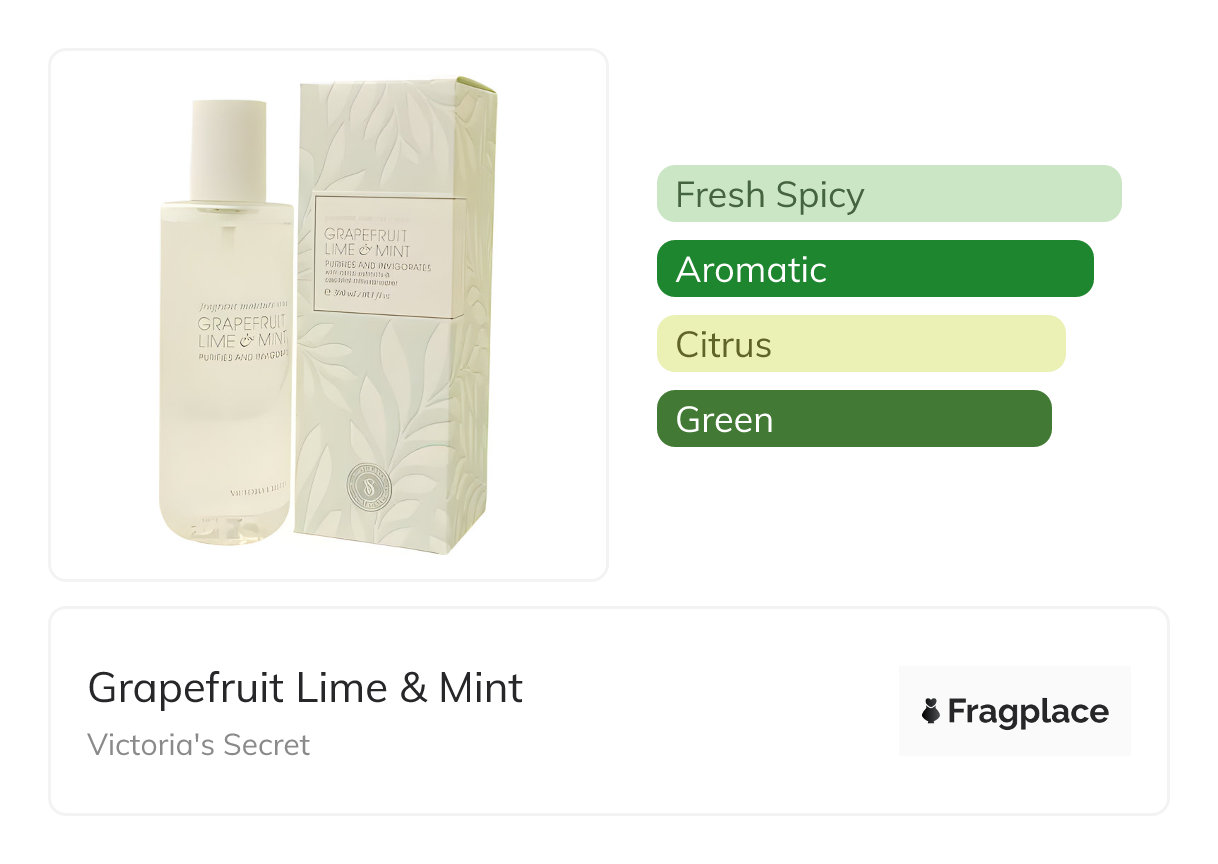Click the Victoria's Secret brand name
This screenshot has height=864, width=1218.
pos(199,745)
